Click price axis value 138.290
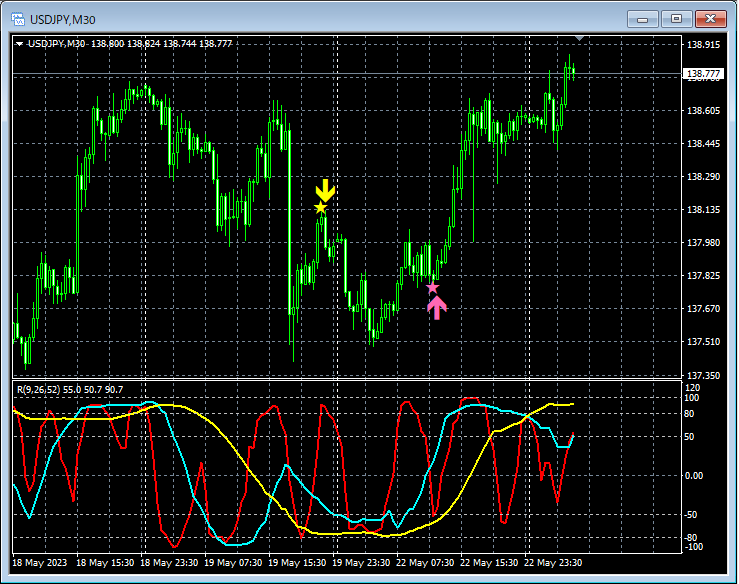Viewport: 739px width, 584px height. point(703,177)
